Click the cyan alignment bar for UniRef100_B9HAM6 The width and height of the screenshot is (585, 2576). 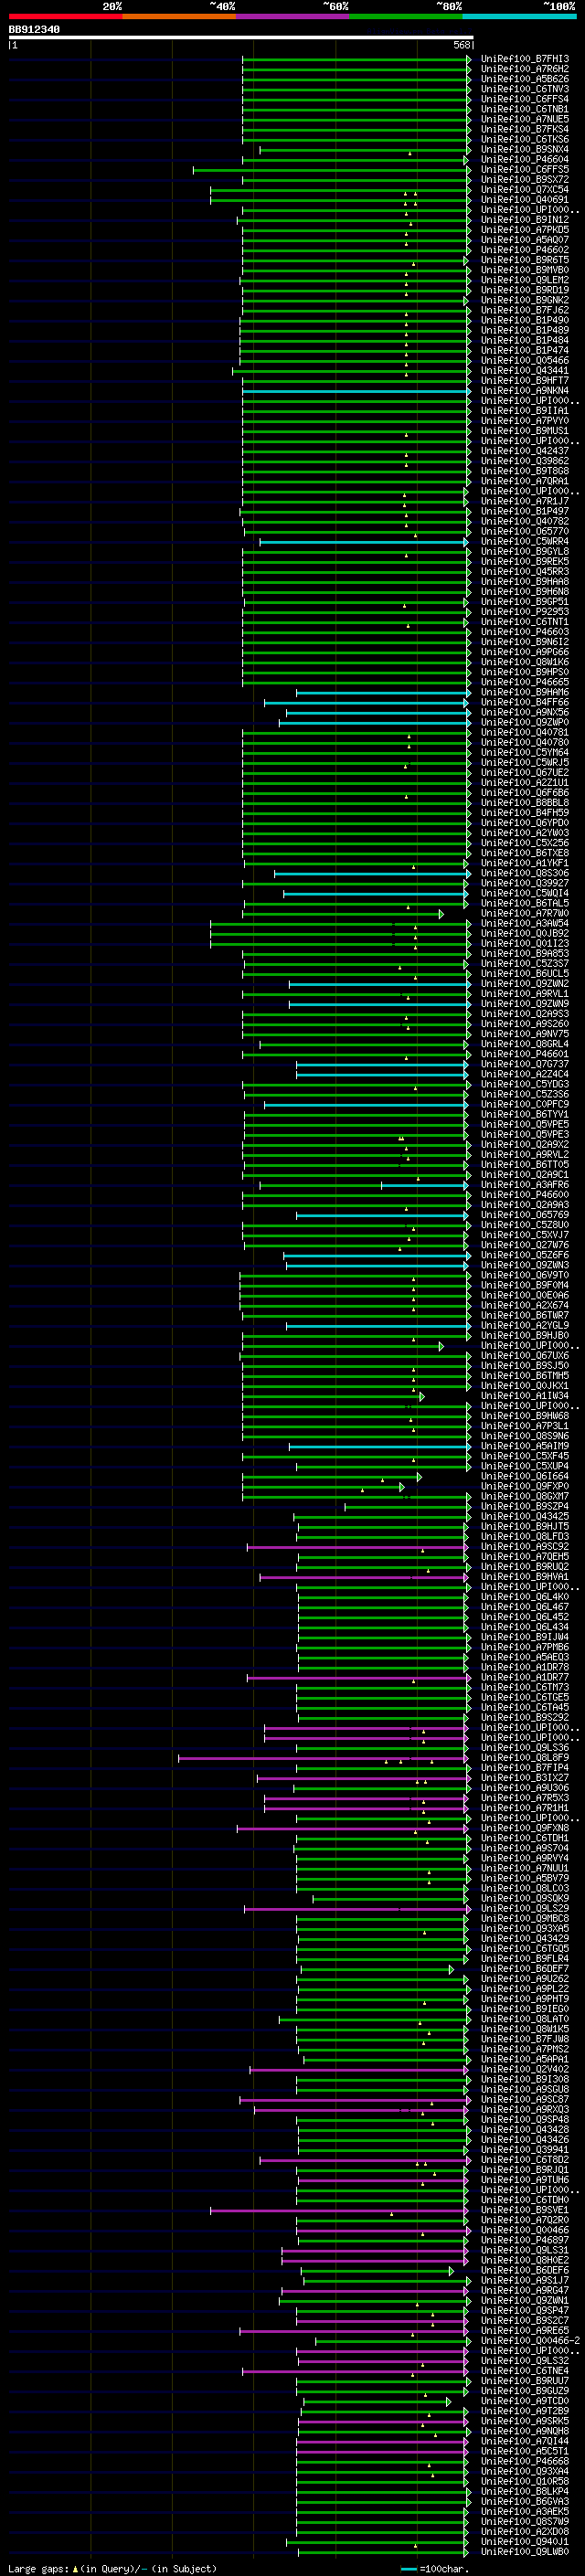[x=383, y=692]
